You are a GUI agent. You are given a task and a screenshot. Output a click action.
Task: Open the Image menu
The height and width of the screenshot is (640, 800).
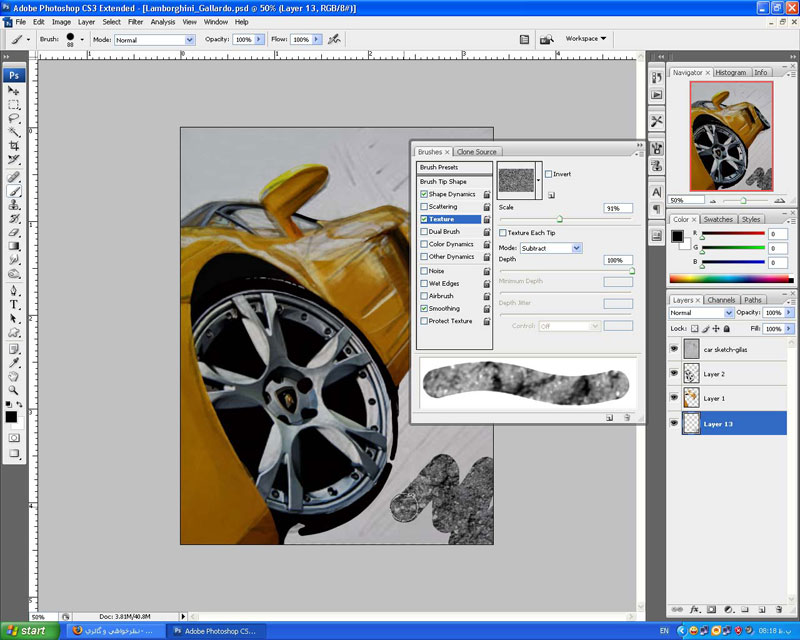click(61, 22)
